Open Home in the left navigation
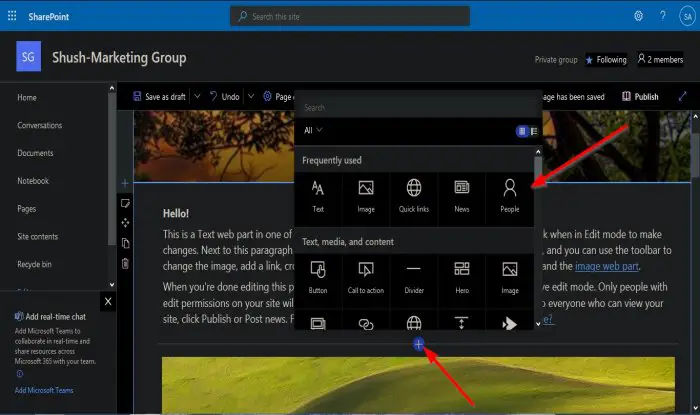This screenshot has width=700, height=415. click(x=27, y=98)
